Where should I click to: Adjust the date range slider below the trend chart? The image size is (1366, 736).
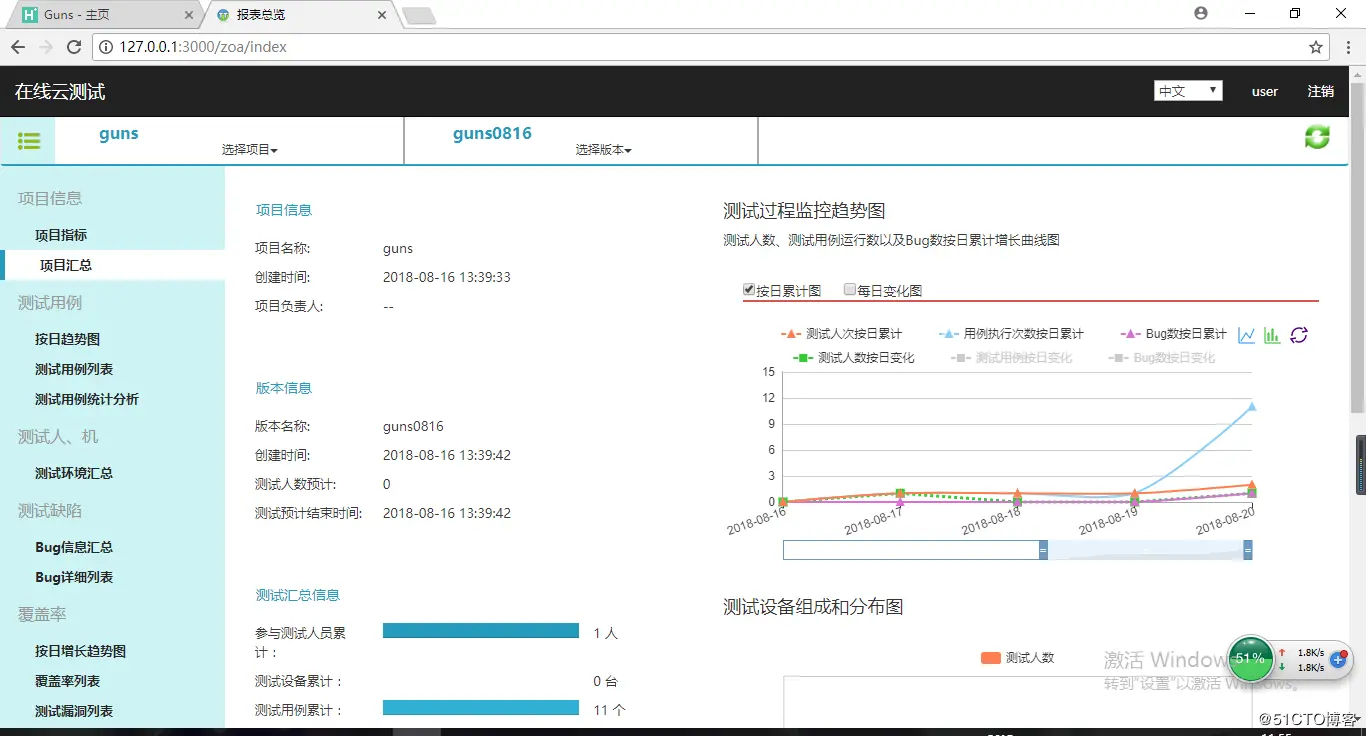pyautogui.click(x=1044, y=549)
